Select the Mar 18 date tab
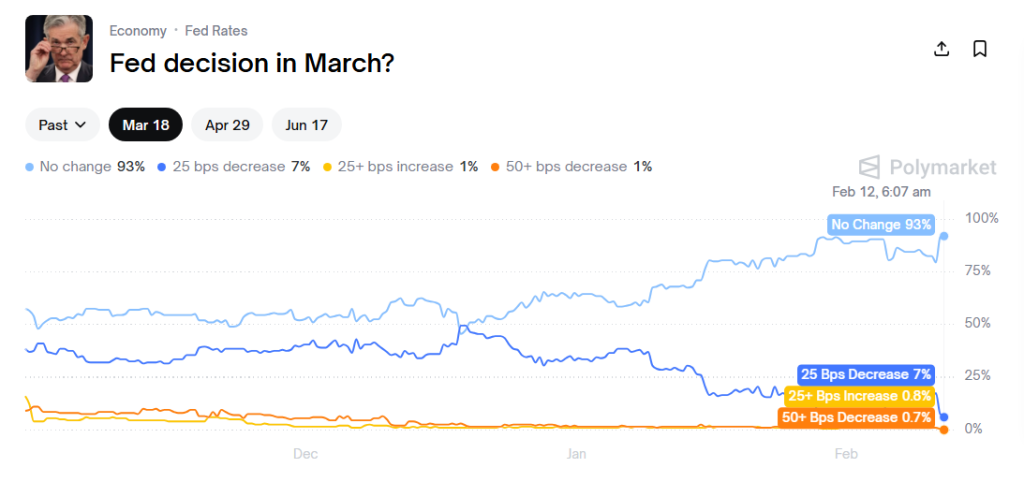This screenshot has height=482, width=1024. [146, 125]
